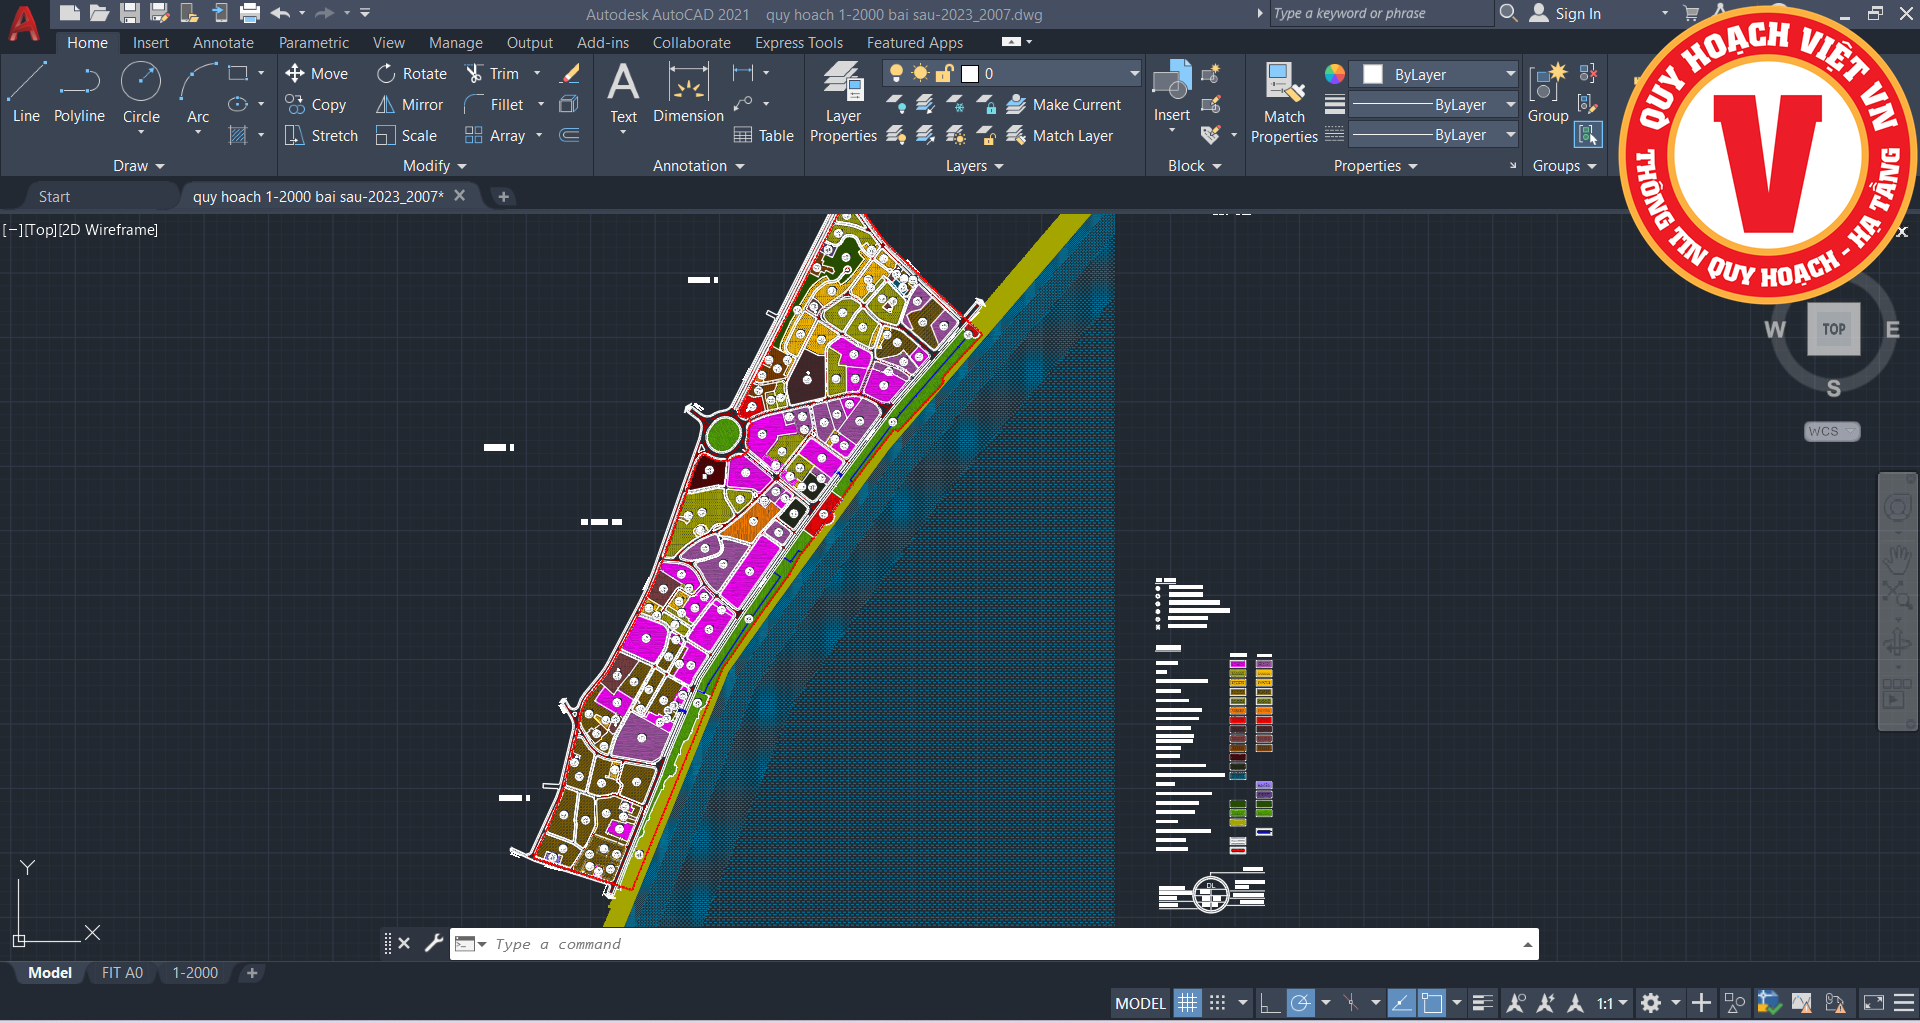The image size is (1920, 1023).
Task: Select the Circle drawing tool
Action: [x=141, y=92]
